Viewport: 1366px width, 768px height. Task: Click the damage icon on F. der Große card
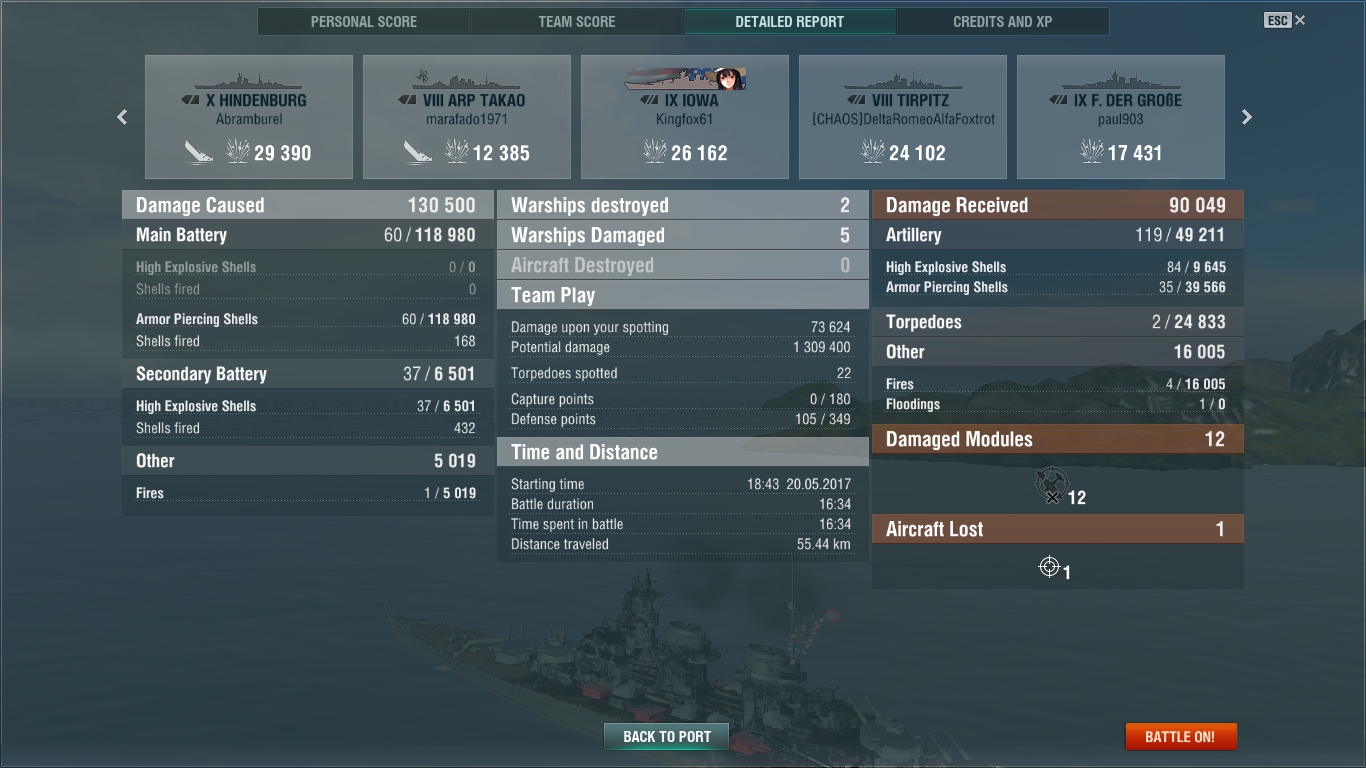[1092, 152]
